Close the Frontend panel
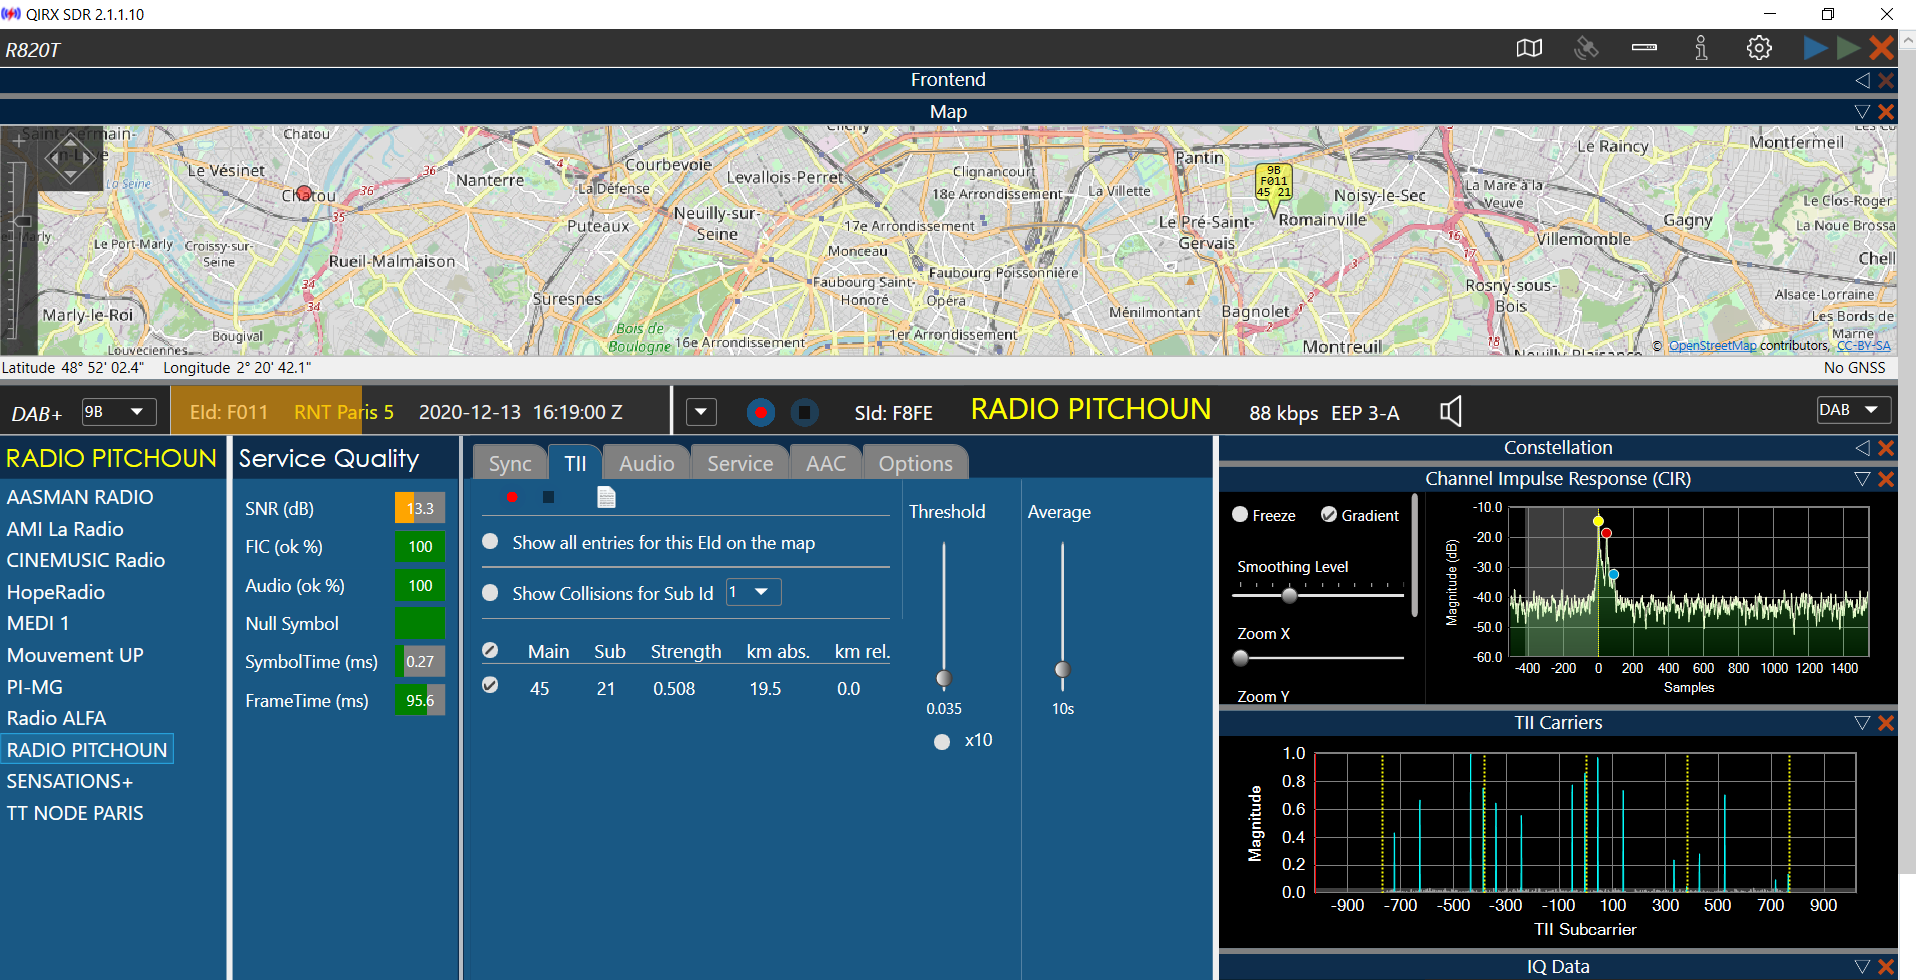The width and height of the screenshot is (1916, 980). tap(1886, 80)
